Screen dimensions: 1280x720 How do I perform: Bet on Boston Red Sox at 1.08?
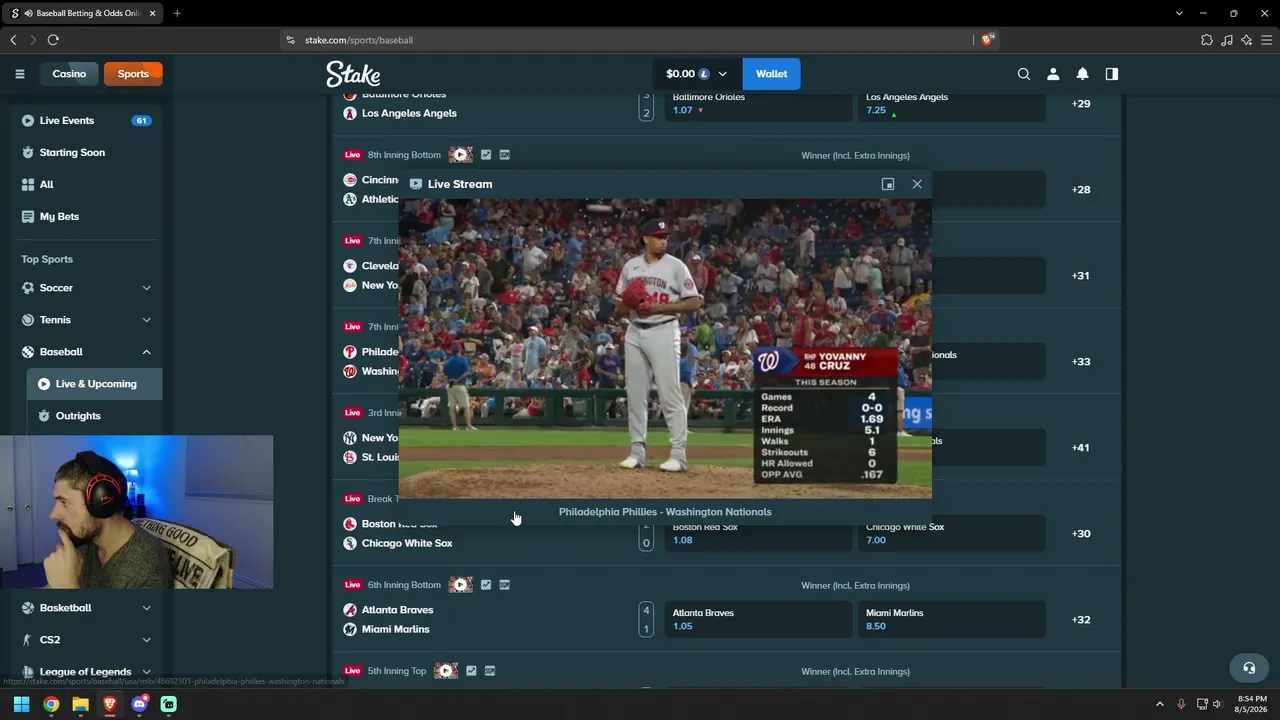pos(757,533)
